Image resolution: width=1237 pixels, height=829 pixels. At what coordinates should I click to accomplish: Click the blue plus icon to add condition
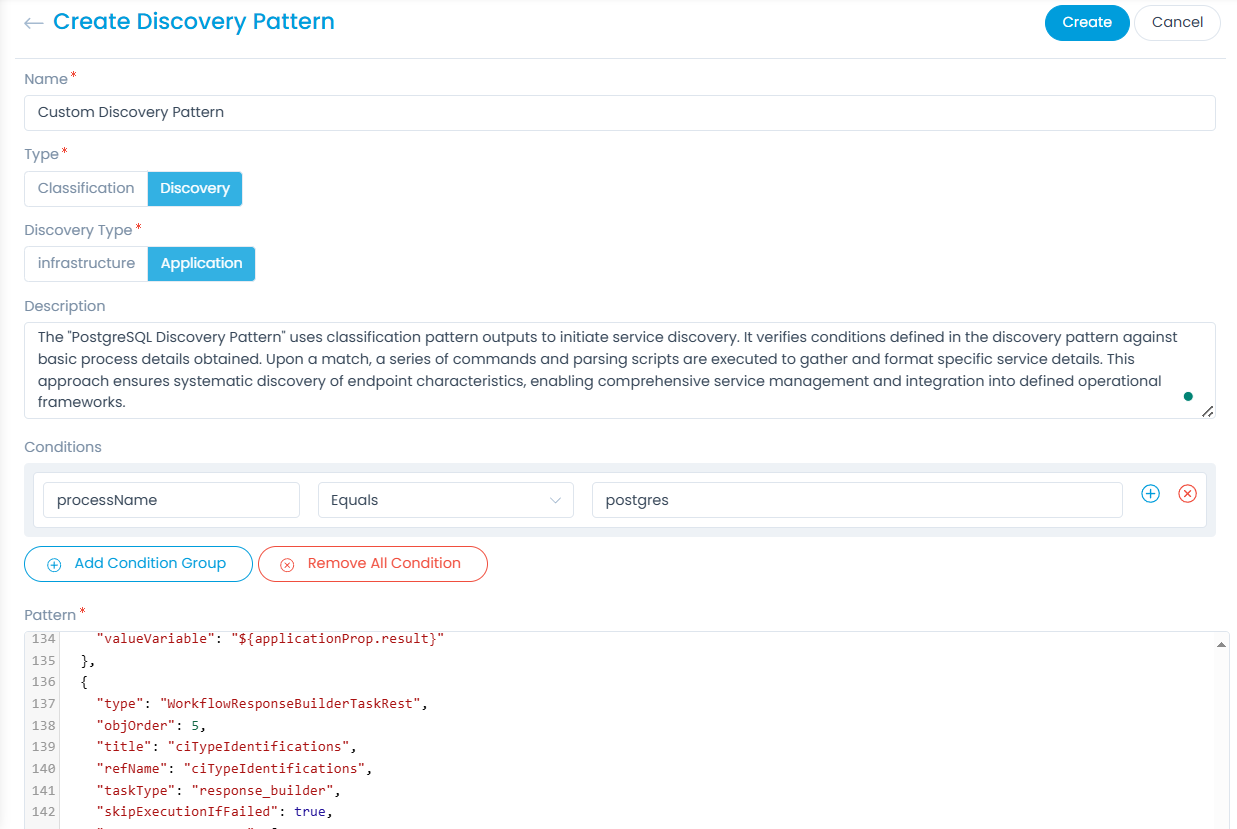(x=1150, y=494)
